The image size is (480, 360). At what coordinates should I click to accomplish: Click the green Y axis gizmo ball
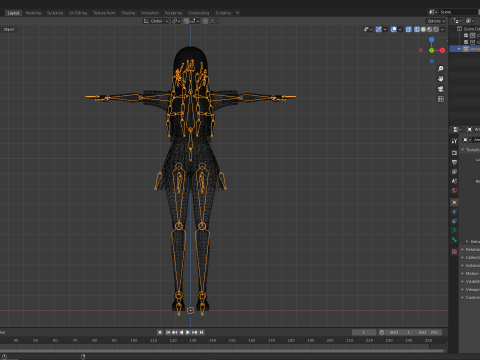432,50
